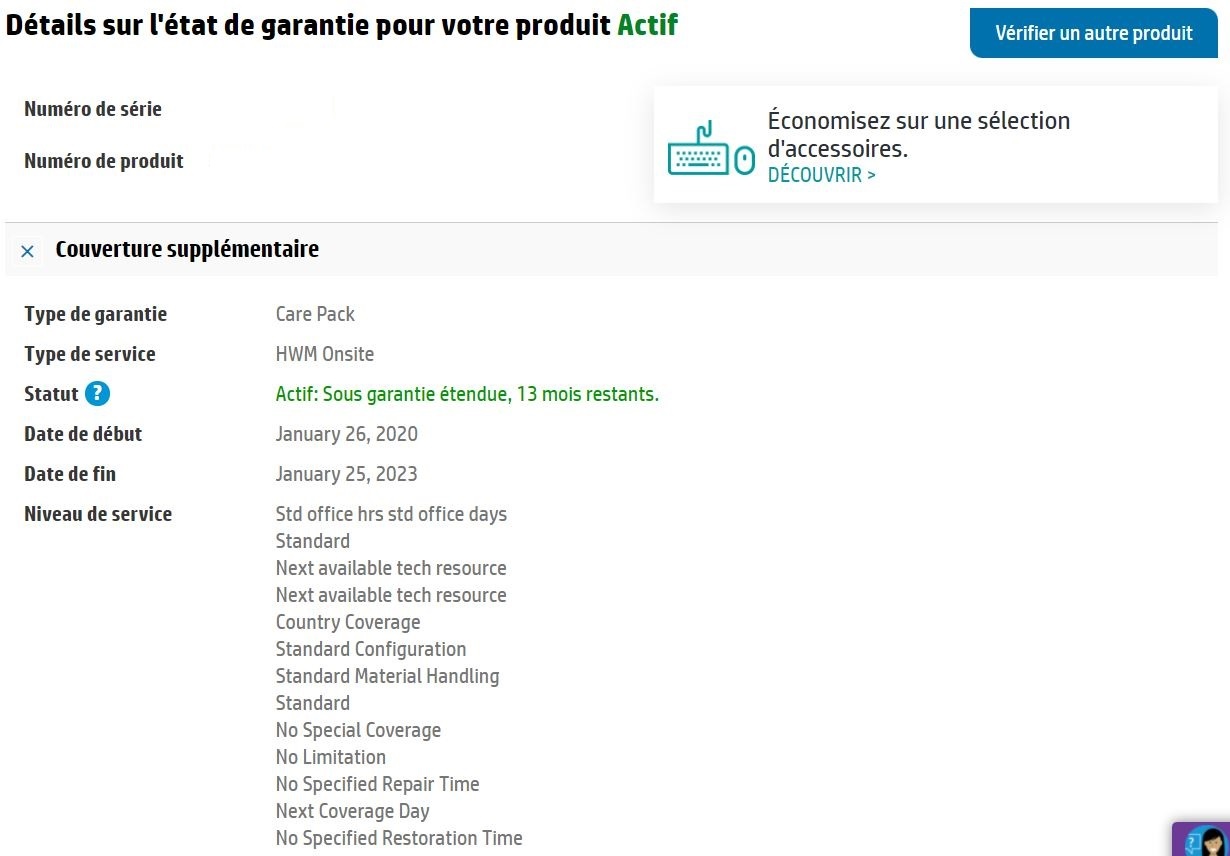Screen dimensions: 1230x856
Task: Click the end date January 25, 2023
Action: [346, 474]
